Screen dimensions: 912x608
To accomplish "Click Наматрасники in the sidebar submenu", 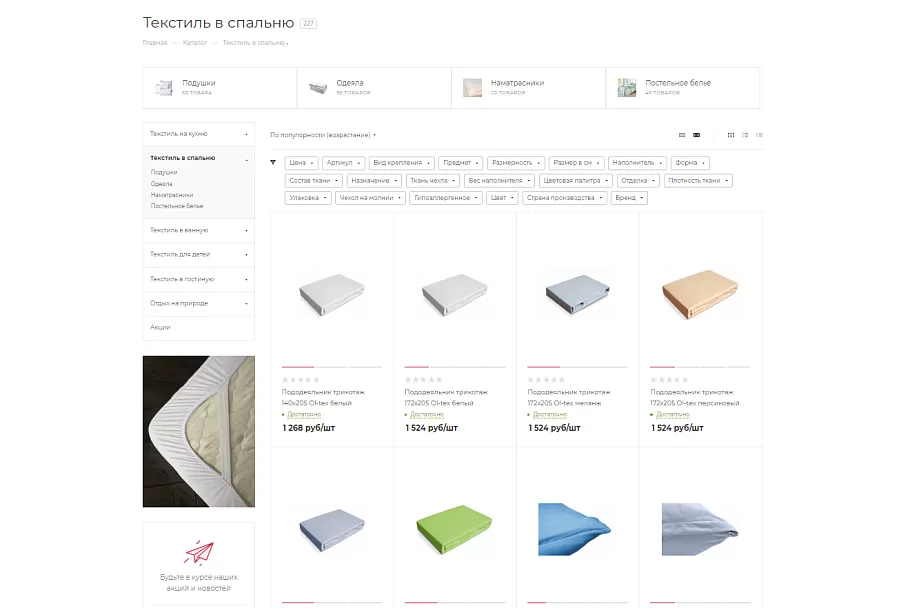I will click(172, 195).
